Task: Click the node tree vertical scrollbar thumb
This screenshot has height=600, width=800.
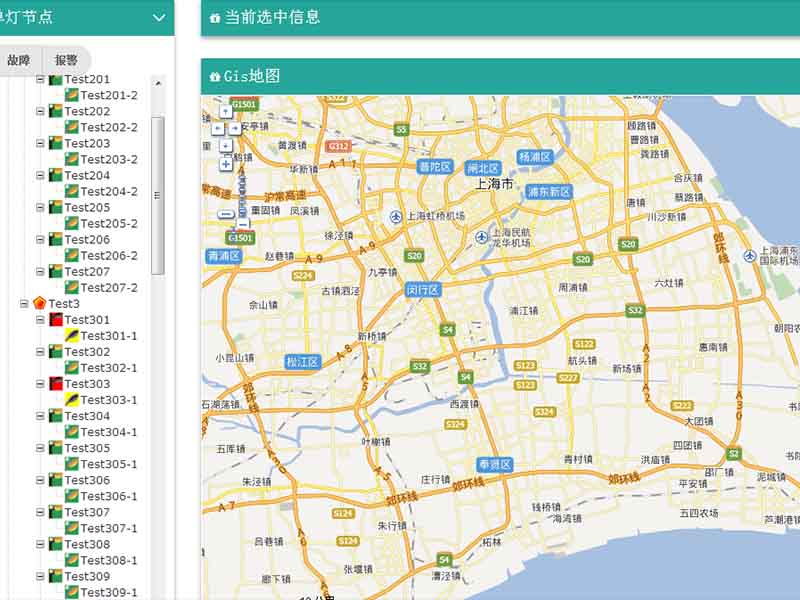Action: coord(158,195)
